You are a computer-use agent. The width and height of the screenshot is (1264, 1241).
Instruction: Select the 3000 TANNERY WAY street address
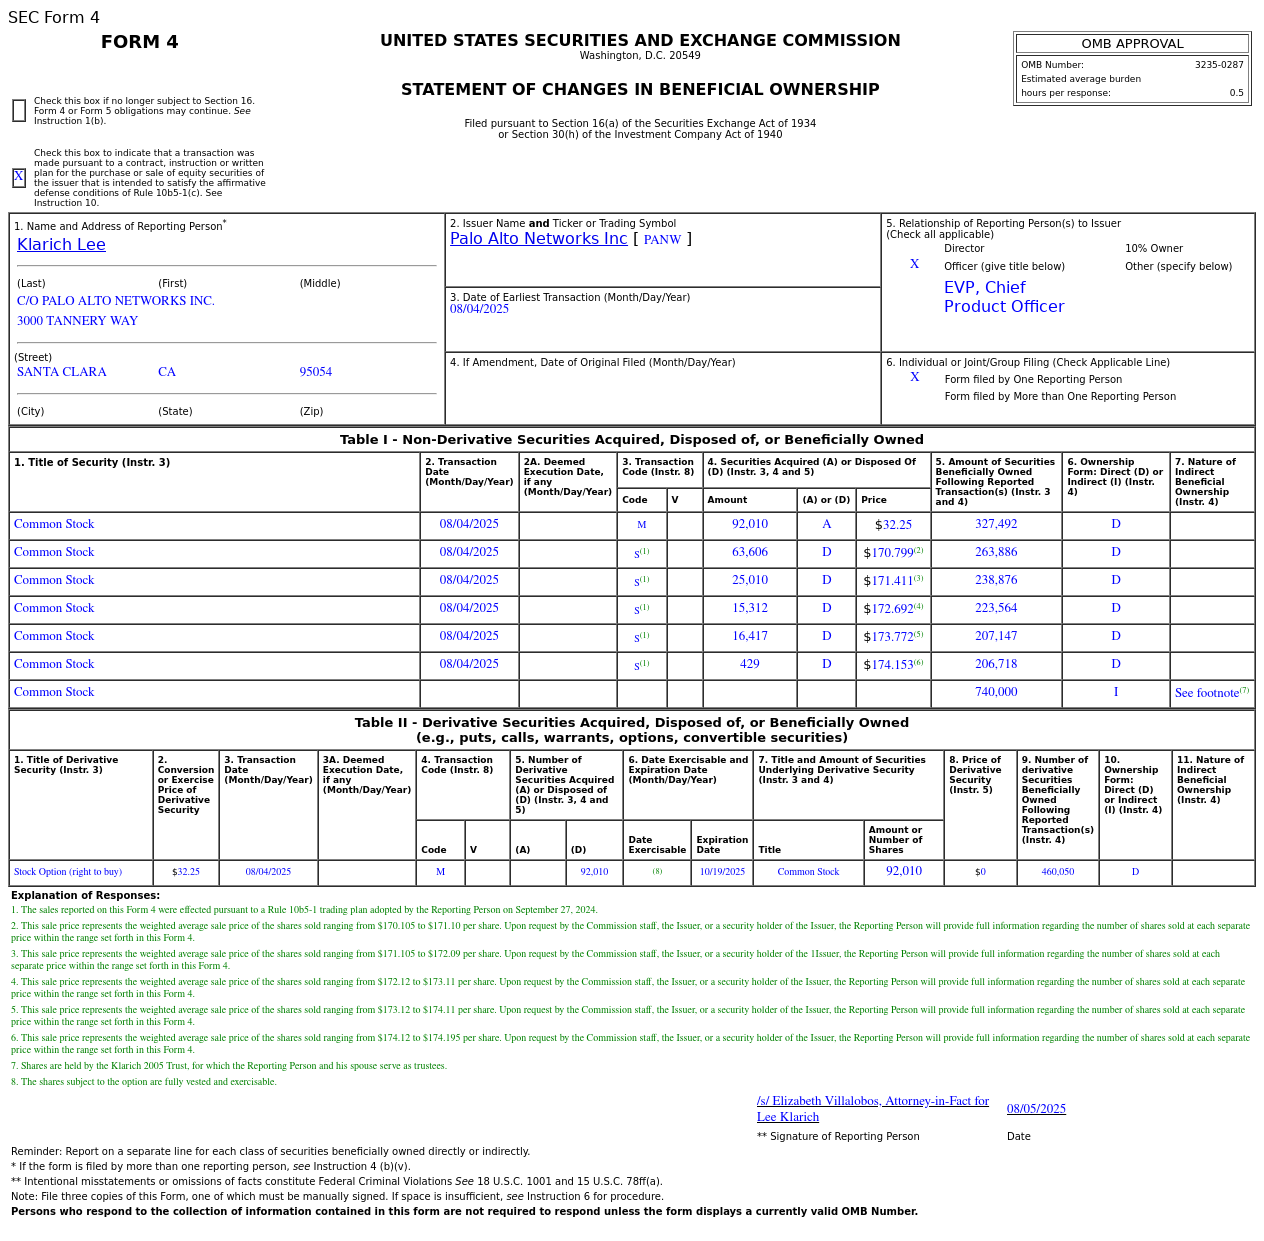click(x=77, y=321)
